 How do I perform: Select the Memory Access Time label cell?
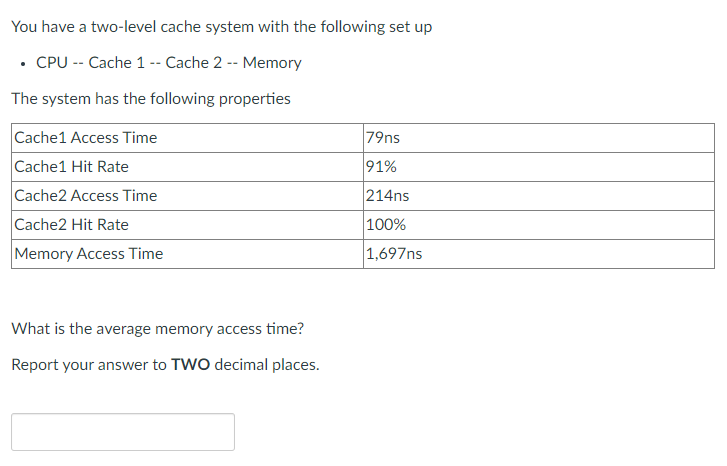pos(187,254)
